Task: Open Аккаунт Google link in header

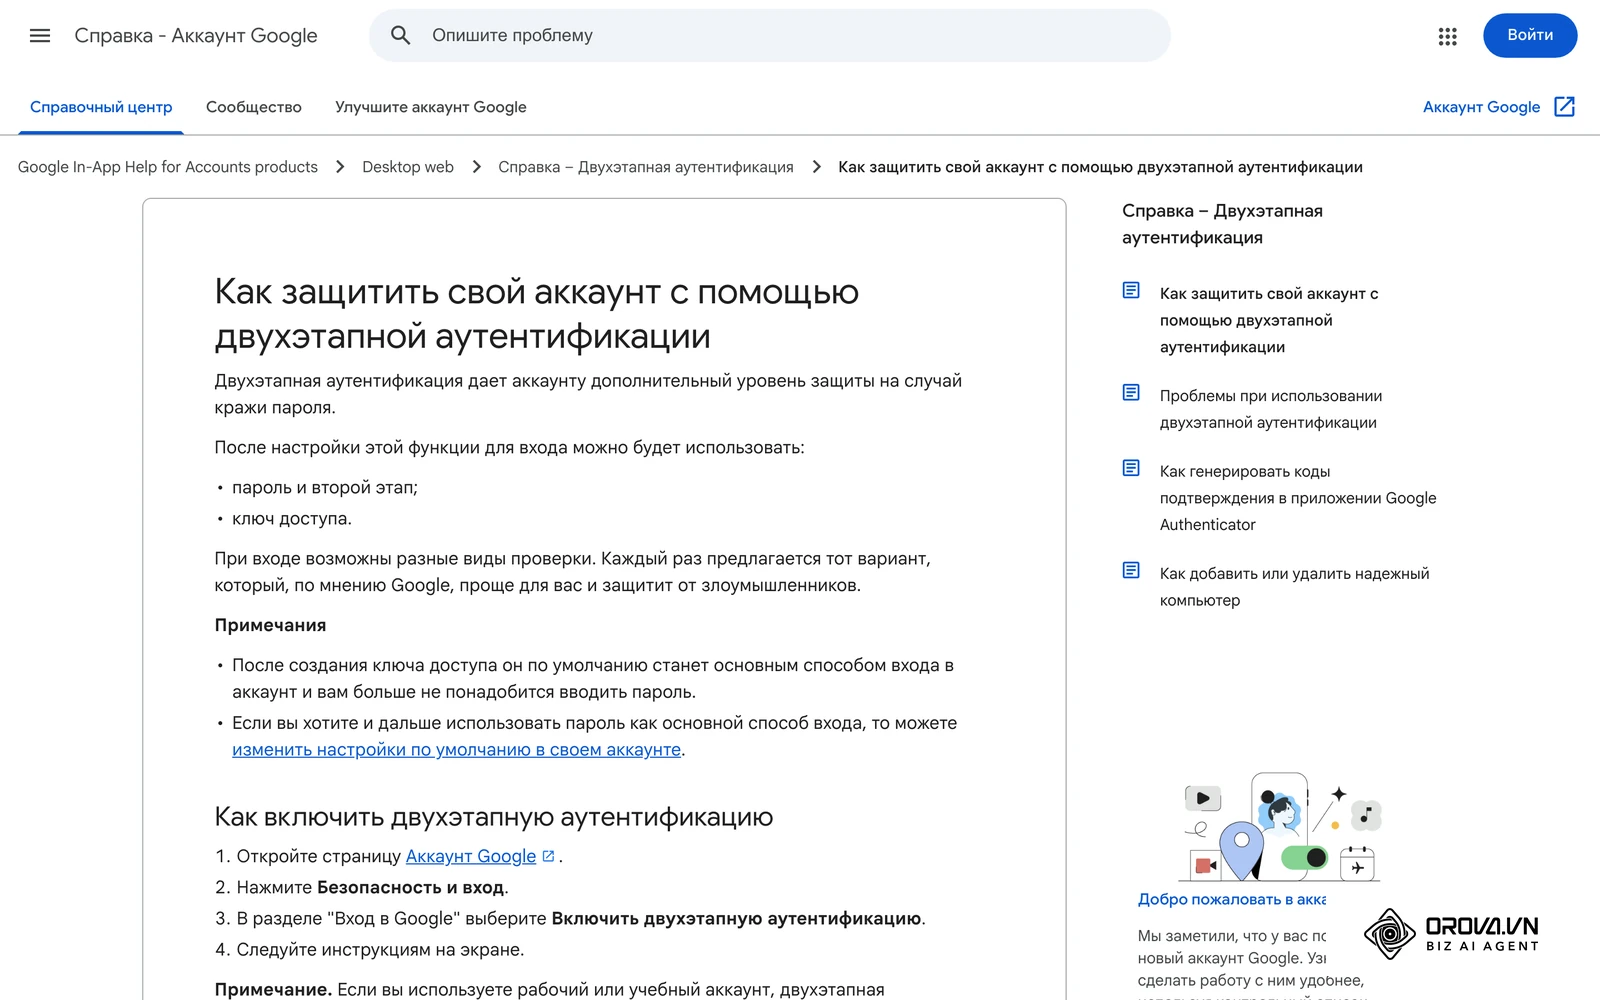Action: (x=1481, y=107)
